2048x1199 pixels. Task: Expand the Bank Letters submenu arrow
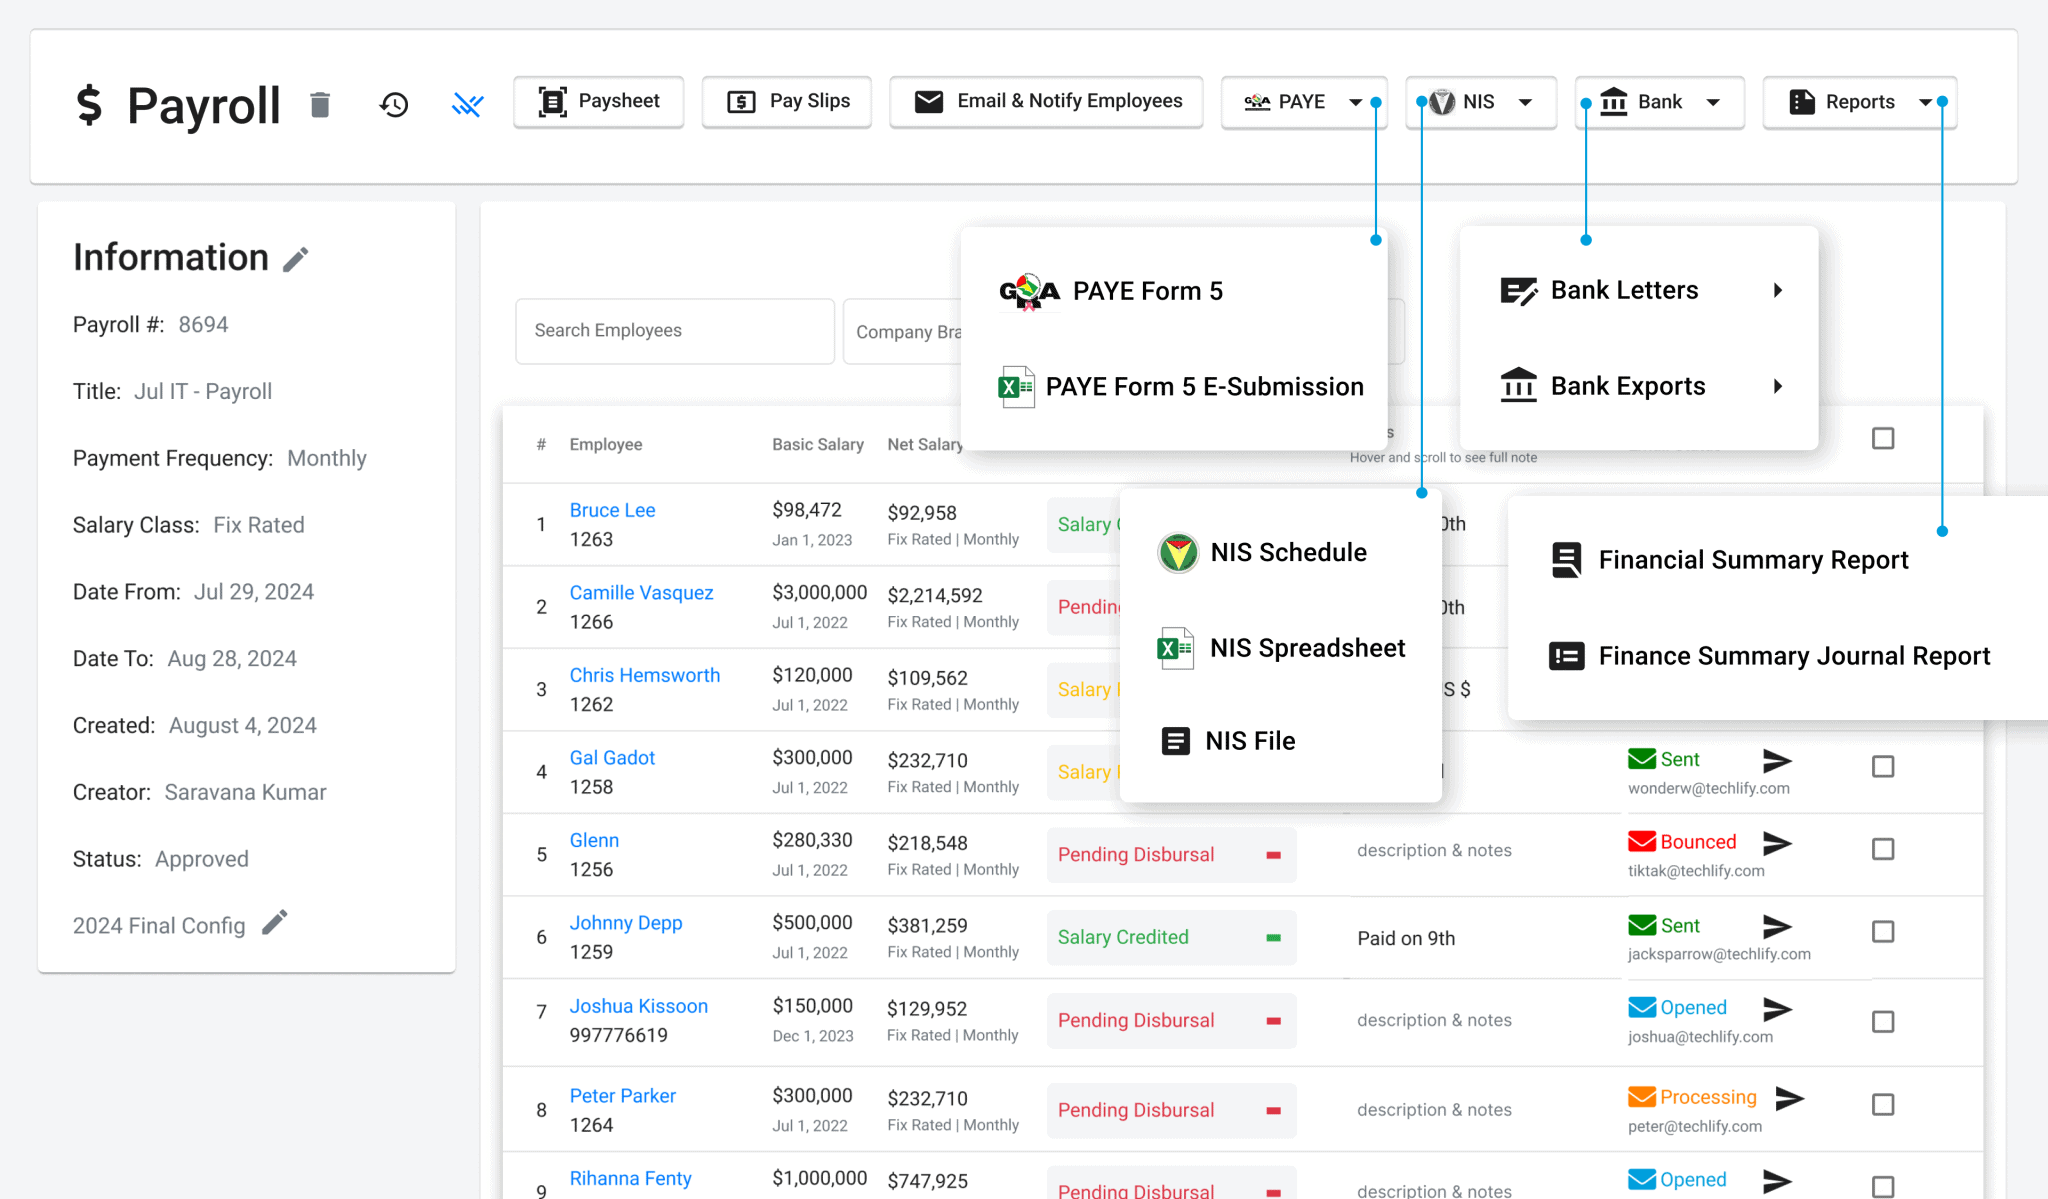[x=1777, y=290]
